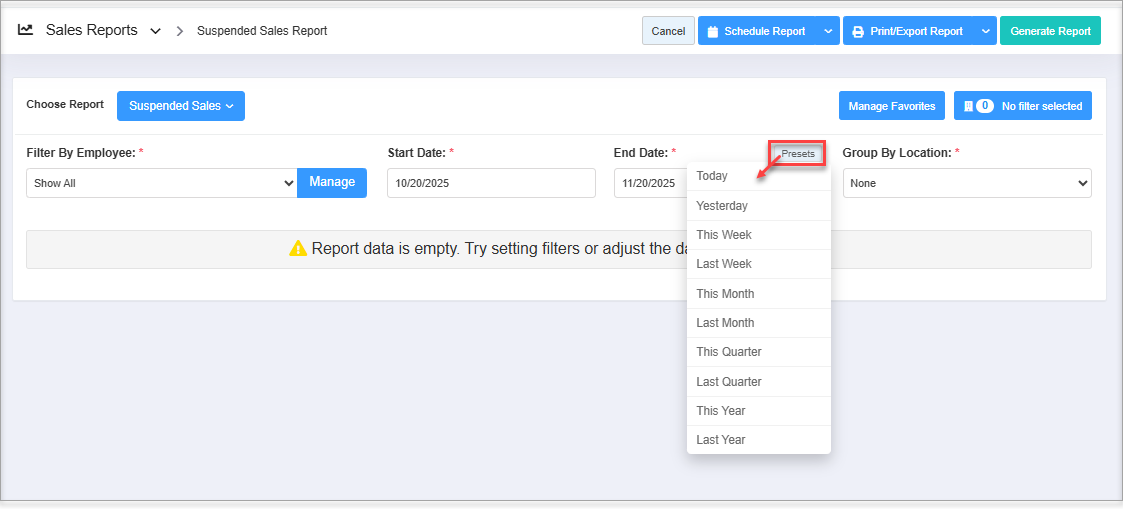Expand the Sales Reports chevron dropdown
The width and height of the screenshot is (1123, 509).
pyautogui.click(x=155, y=31)
